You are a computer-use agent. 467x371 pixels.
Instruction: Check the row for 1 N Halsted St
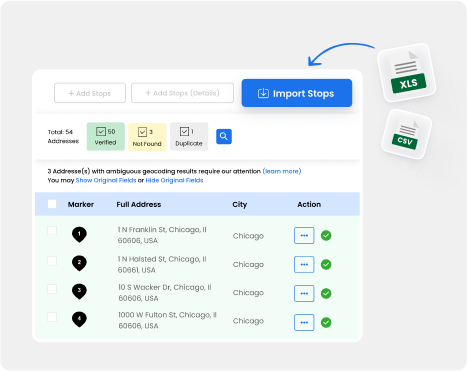coord(52,260)
